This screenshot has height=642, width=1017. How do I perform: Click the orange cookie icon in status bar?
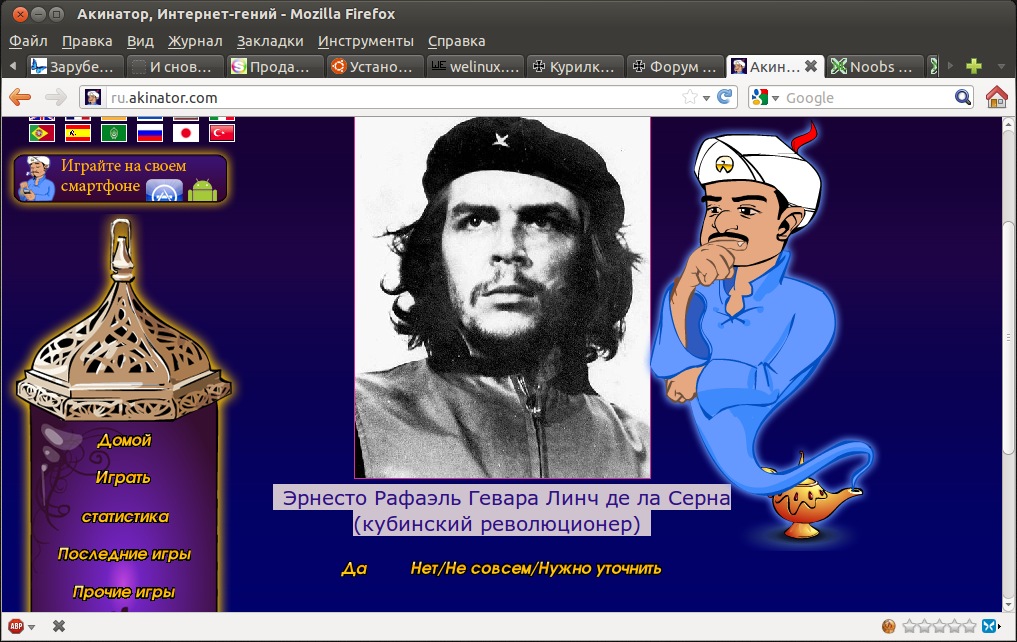(889, 626)
